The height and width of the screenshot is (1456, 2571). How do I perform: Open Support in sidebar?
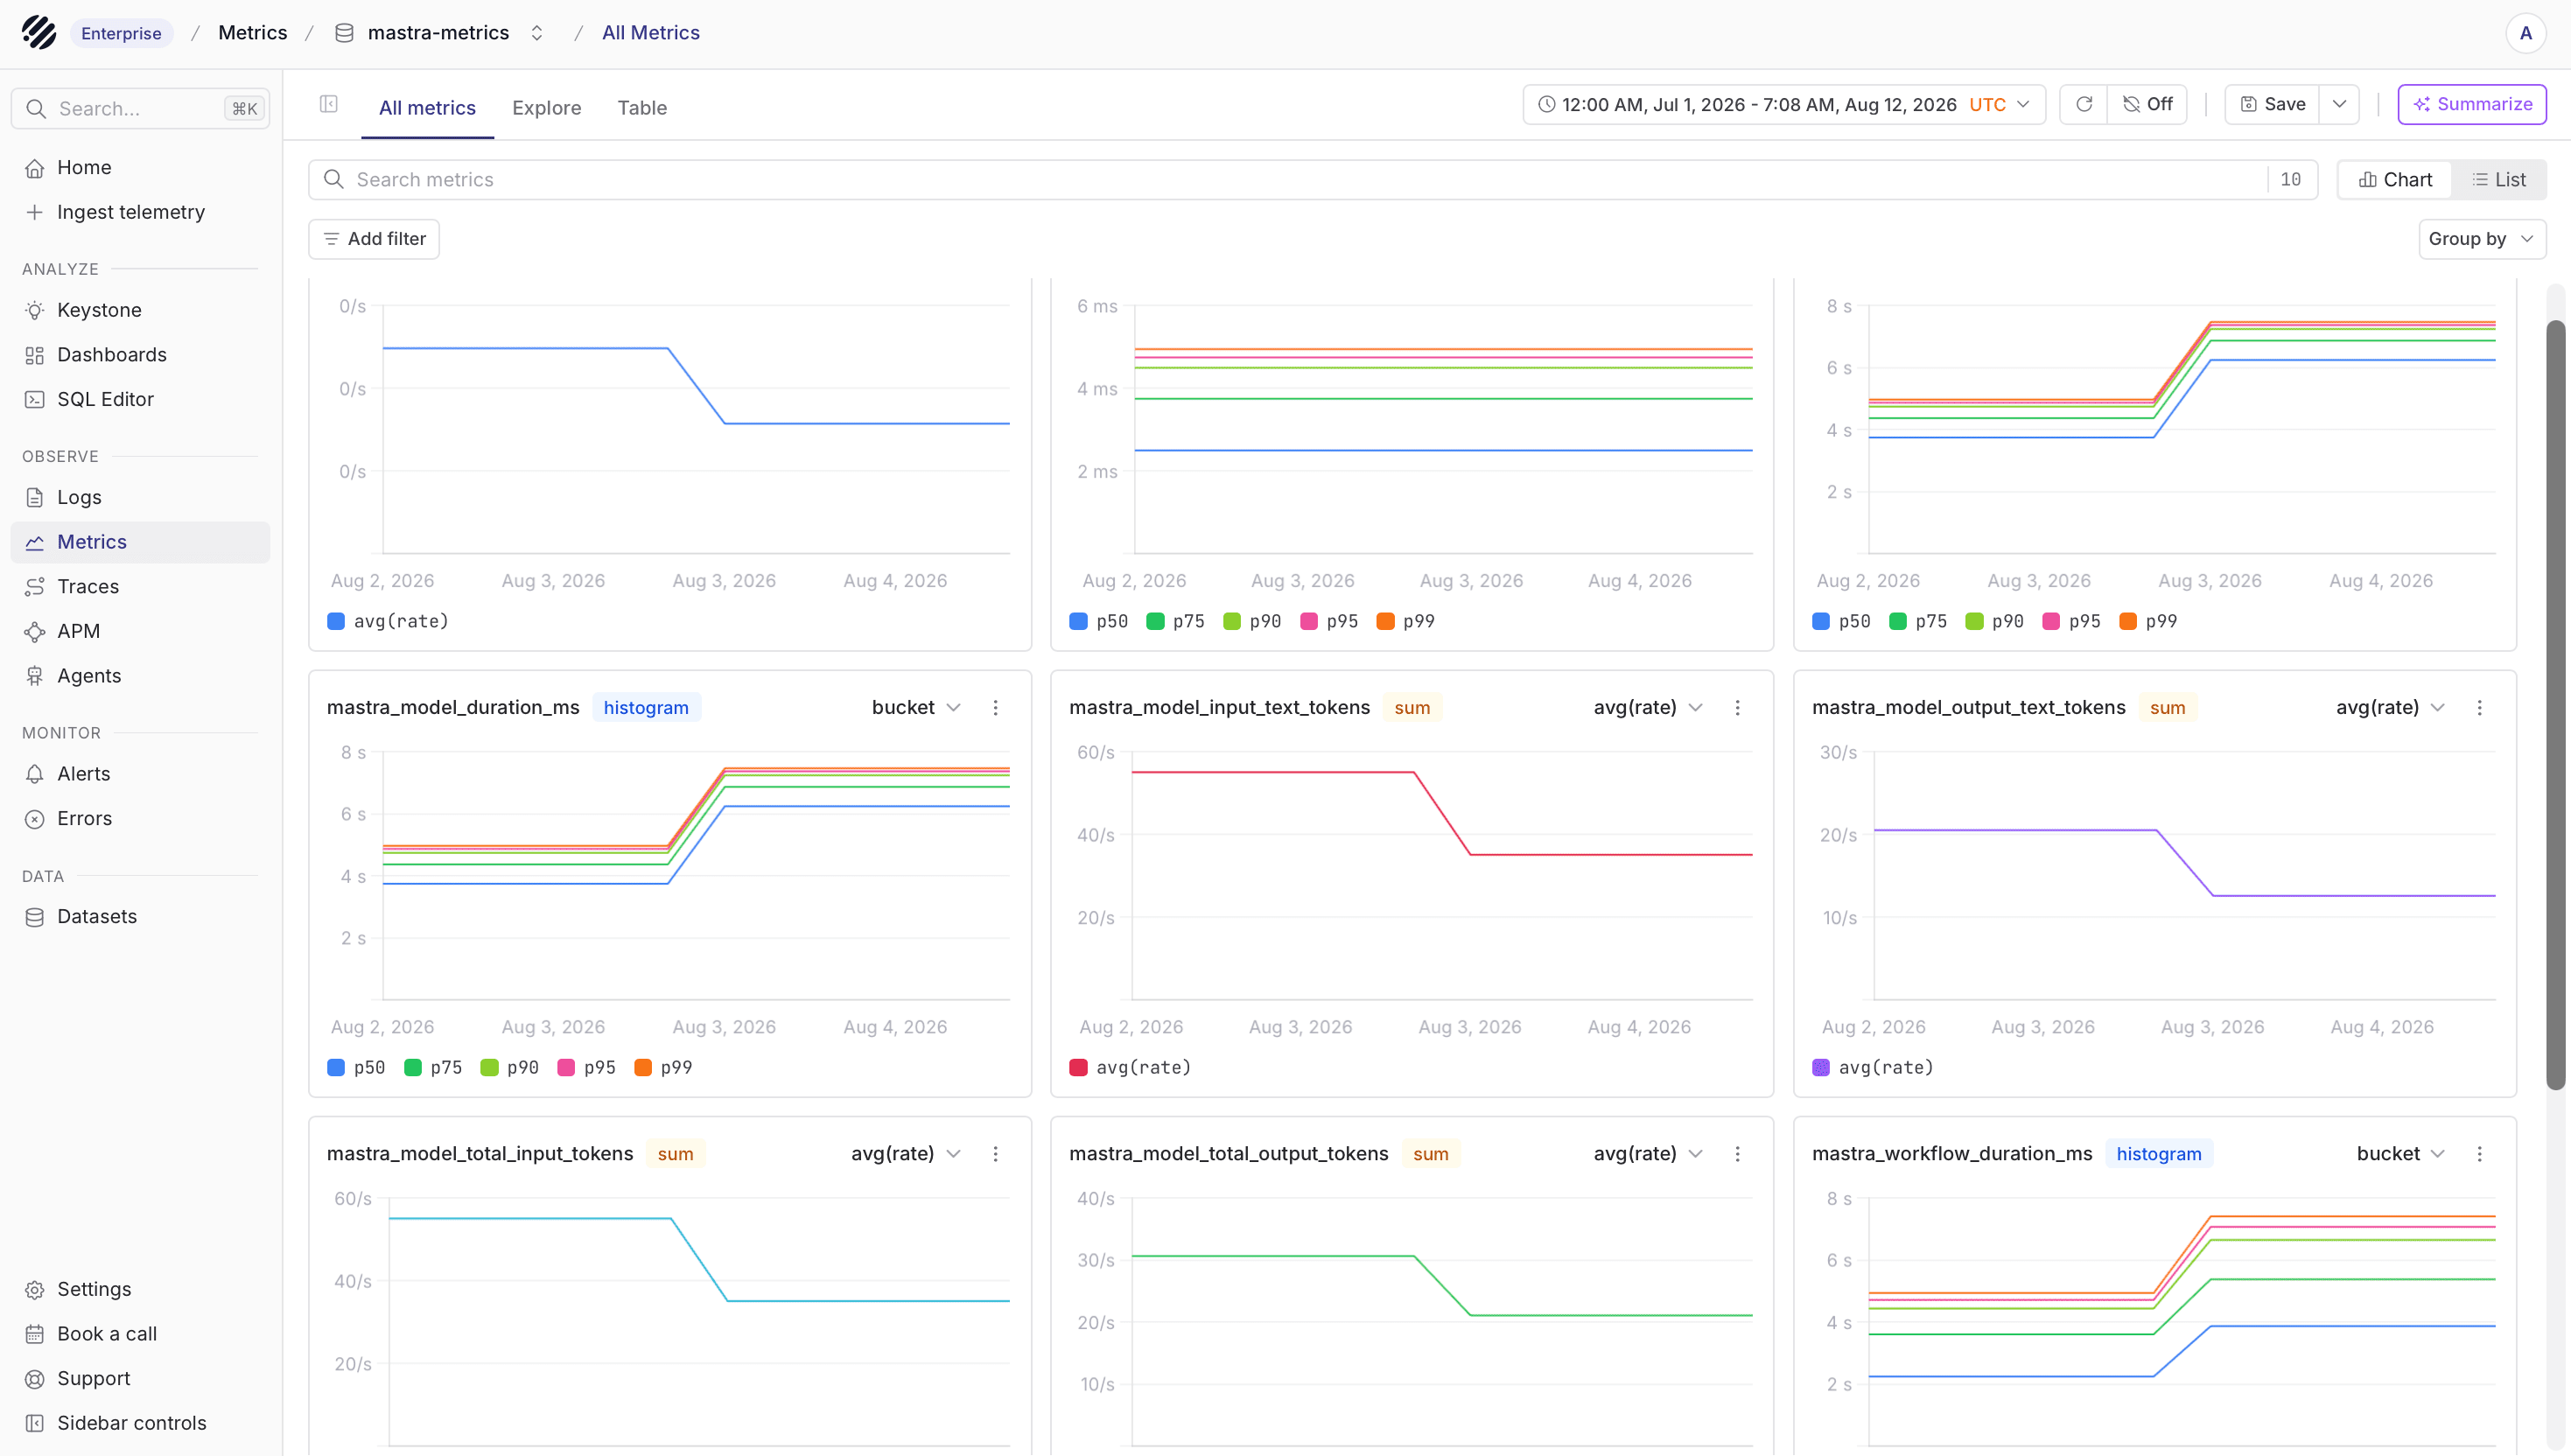(141, 1378)
